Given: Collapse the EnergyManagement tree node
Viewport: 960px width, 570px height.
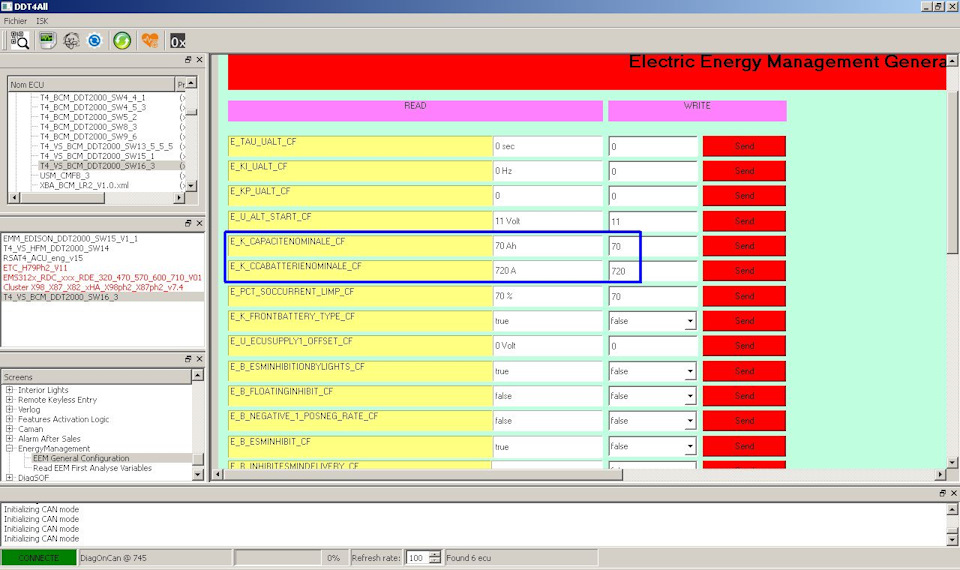Looking at the screenshot, I should click(x=9, y=449).
